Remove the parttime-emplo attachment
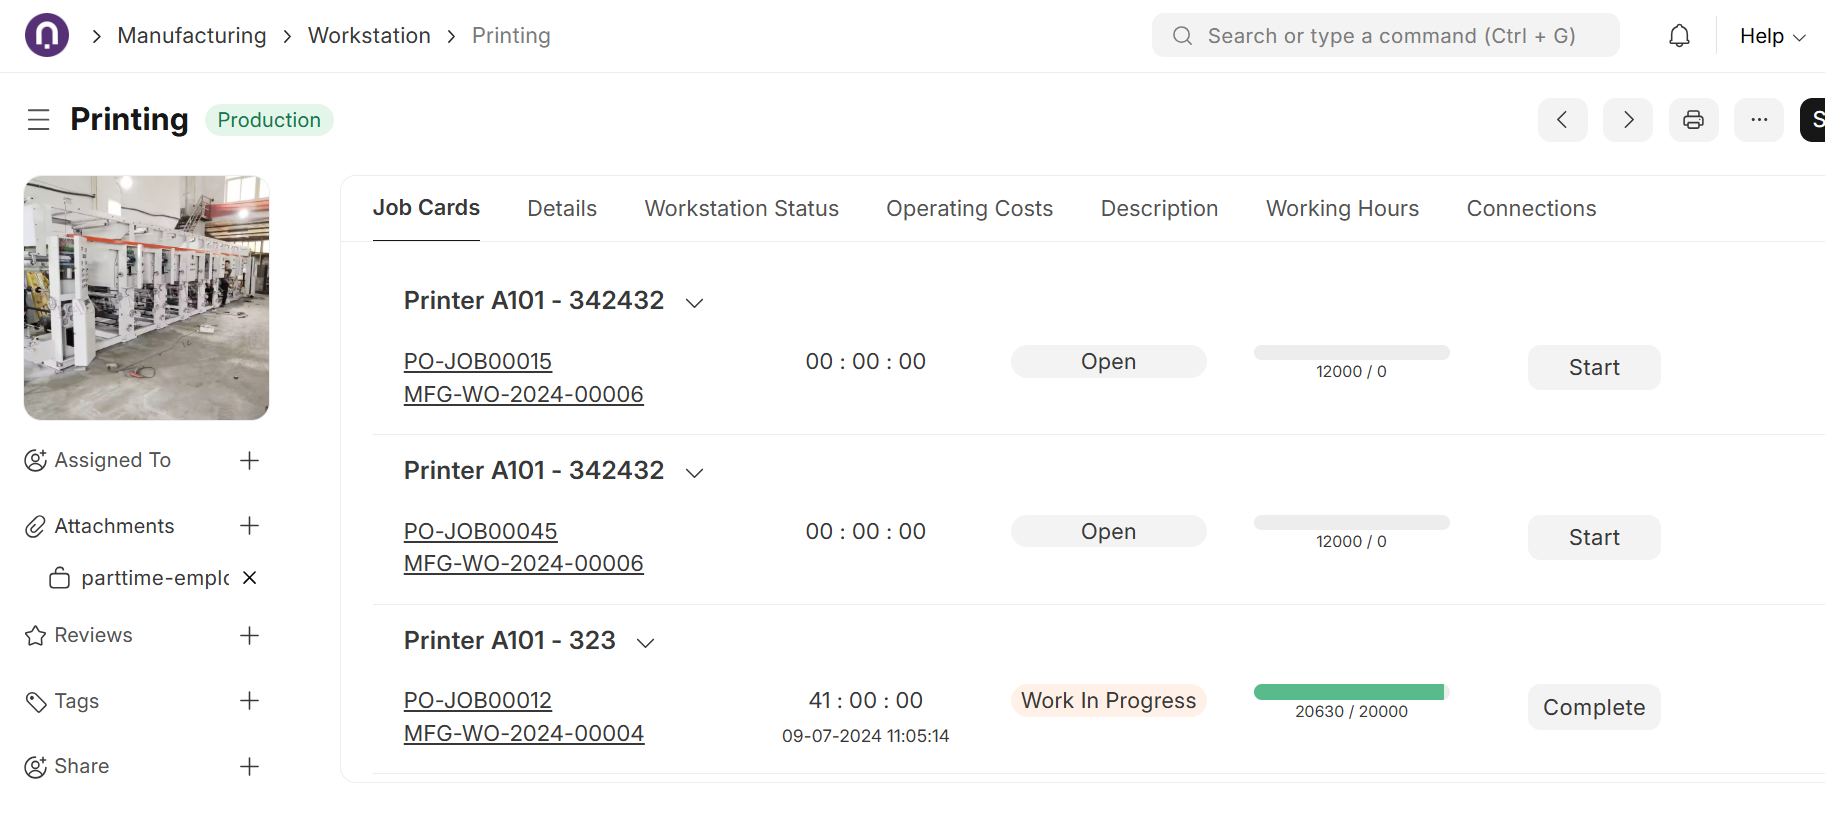Screen dimensions: 1825x818 250,578
